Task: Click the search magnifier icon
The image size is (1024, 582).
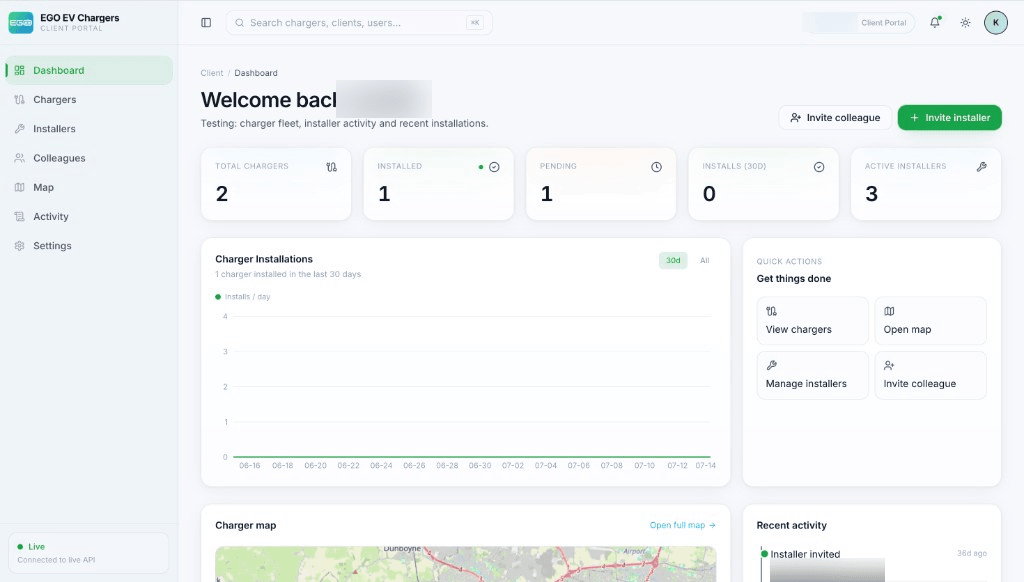Action: pyautogui.click(x=240, y=23)
